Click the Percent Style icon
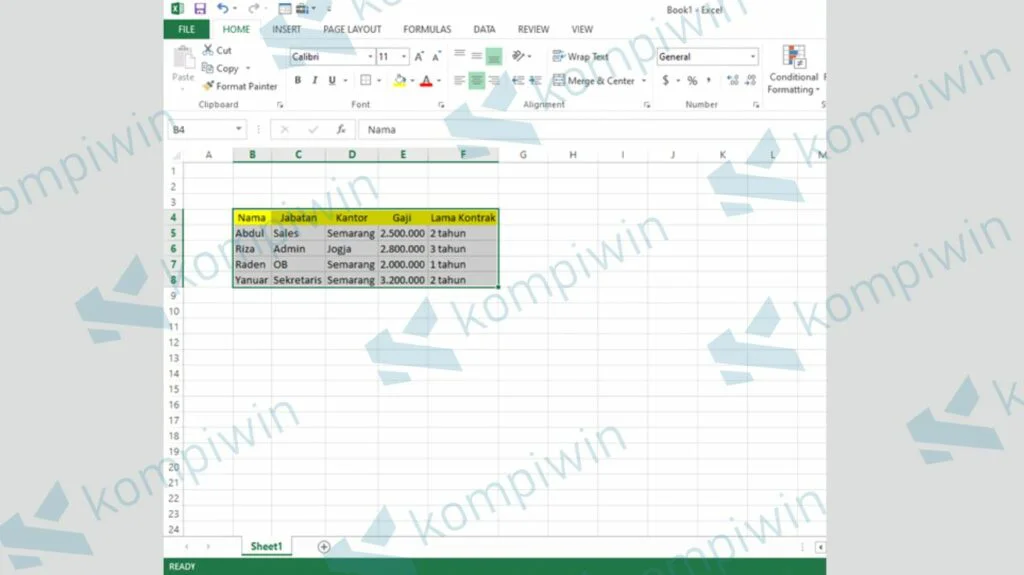The height and width of the screenshot is (575, 1024). click(x=692, y=81)
